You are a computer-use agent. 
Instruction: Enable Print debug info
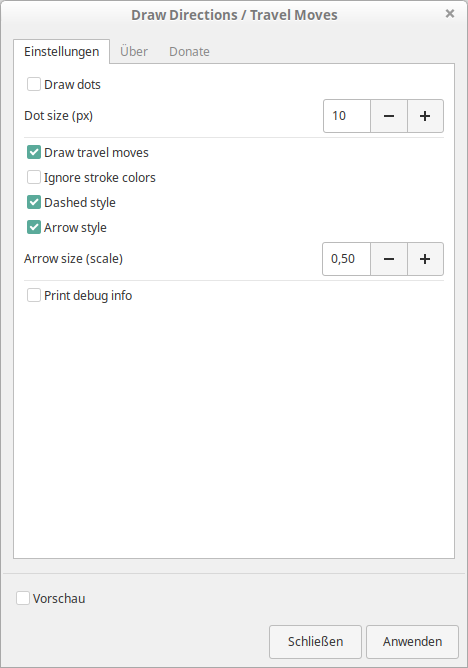pyautogui.click(x=34, y=295)
